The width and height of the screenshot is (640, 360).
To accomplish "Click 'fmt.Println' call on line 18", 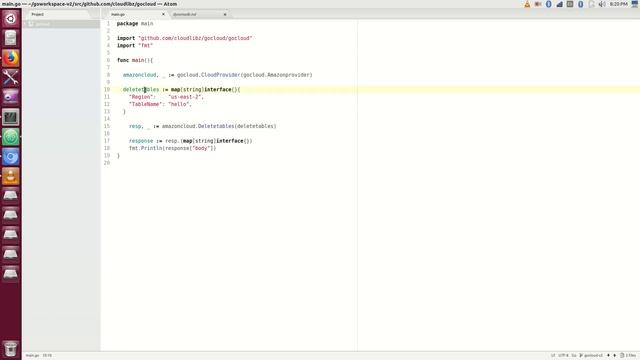I will 145,148.
